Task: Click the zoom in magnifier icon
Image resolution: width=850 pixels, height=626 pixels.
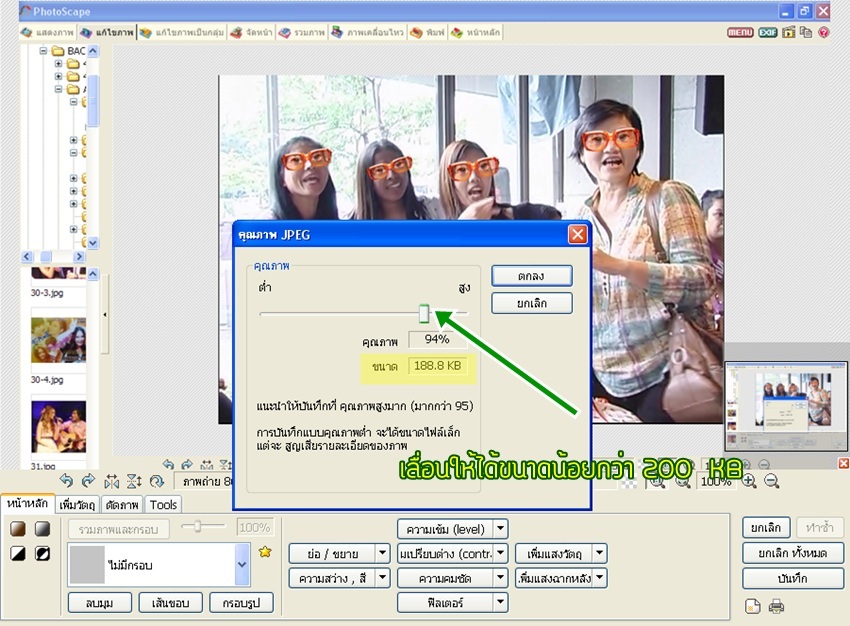Action: tap(750, 480)
